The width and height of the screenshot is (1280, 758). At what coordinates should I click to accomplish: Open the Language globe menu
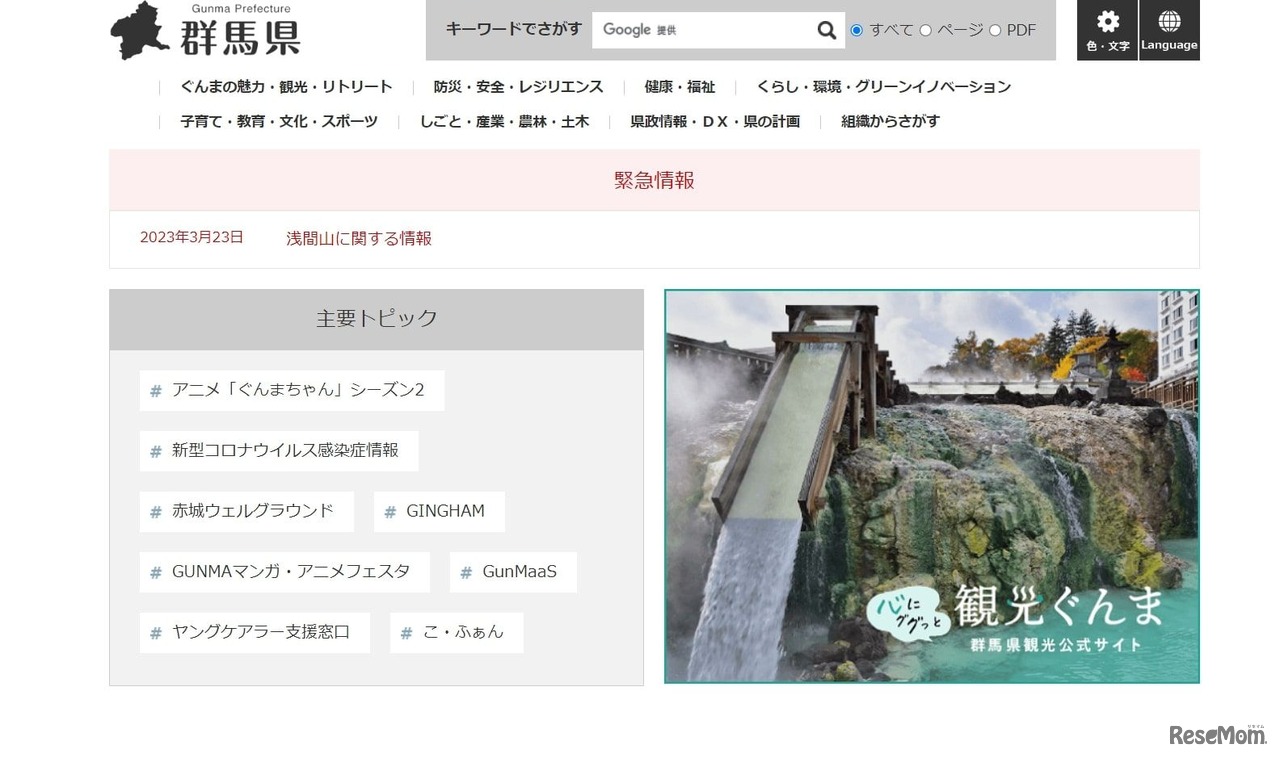(x=1169, y=30)
